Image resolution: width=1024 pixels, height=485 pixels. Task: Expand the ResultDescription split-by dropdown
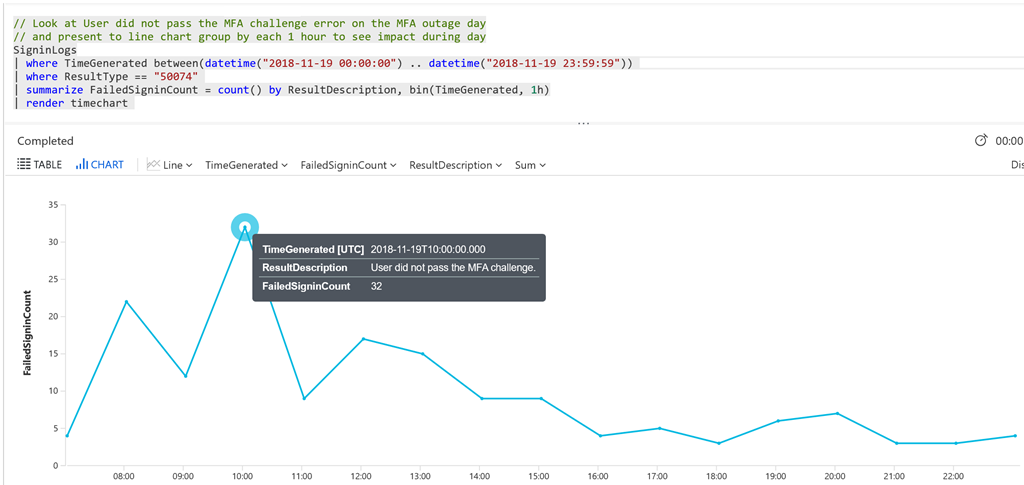[x=455, y=165]
